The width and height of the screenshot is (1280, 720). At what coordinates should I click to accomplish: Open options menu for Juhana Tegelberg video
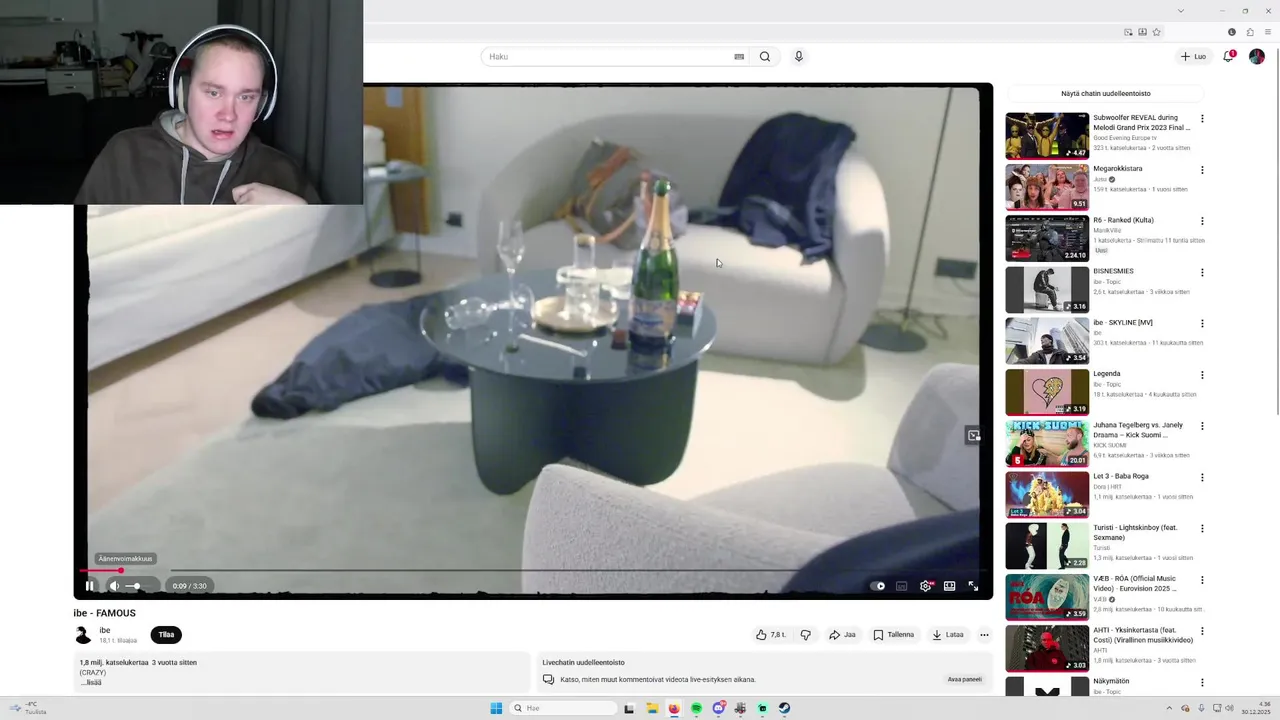click(x=1202, y=426)
